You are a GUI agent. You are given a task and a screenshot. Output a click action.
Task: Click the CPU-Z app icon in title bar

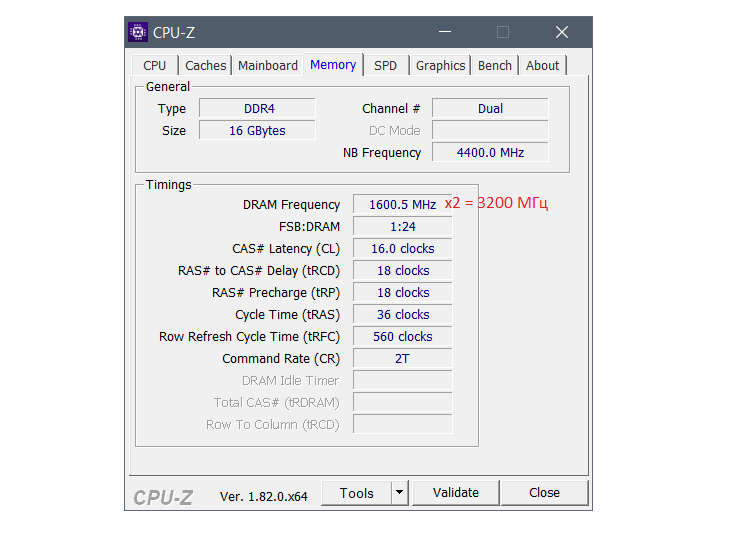[x=138, y=32]
